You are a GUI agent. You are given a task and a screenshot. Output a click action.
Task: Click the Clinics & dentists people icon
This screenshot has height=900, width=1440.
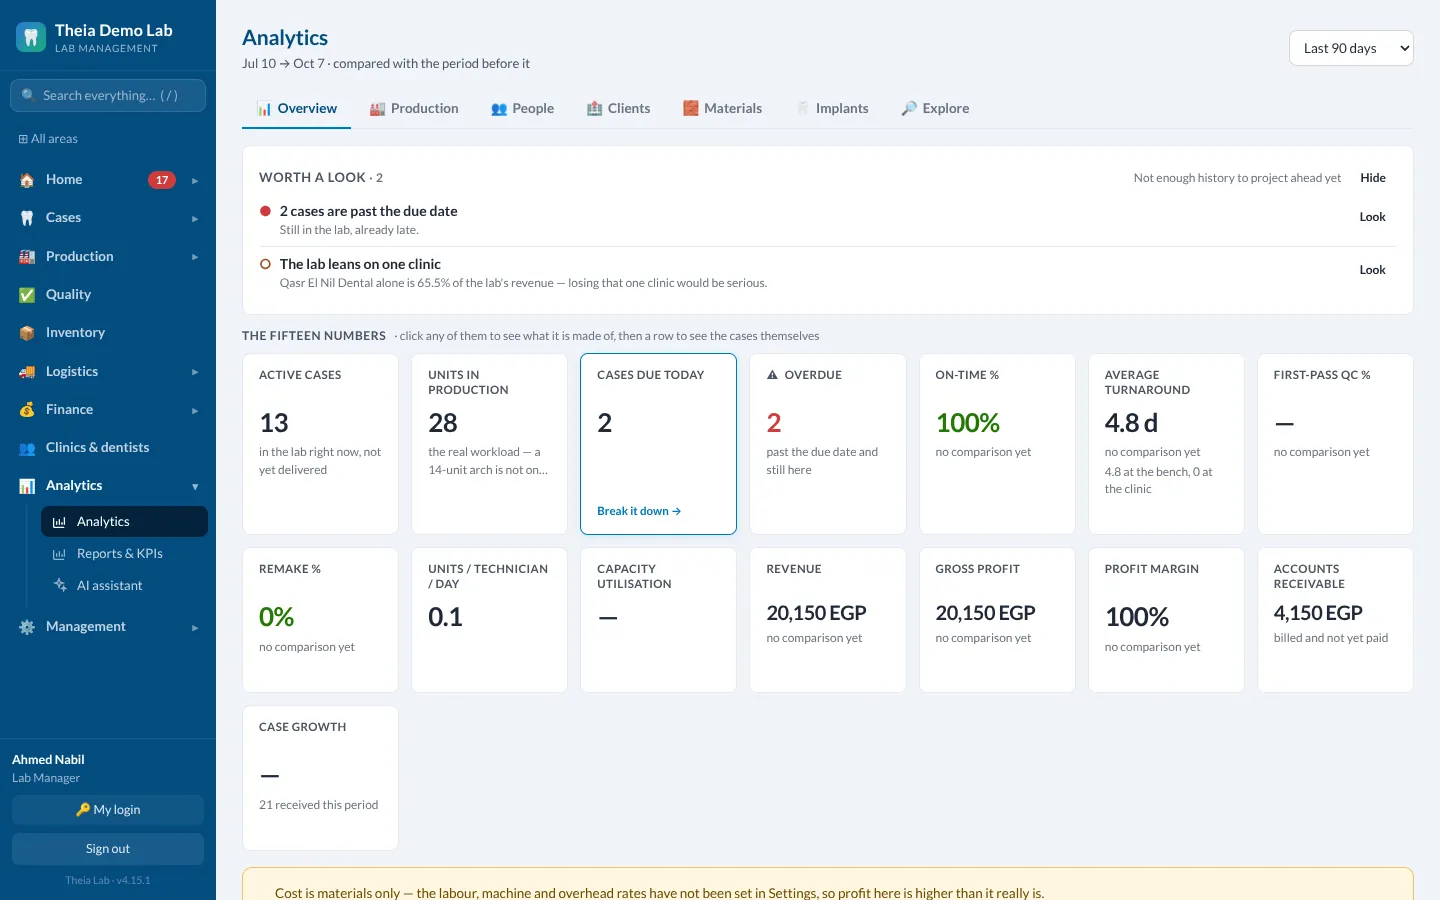click(x=27, y=448)
